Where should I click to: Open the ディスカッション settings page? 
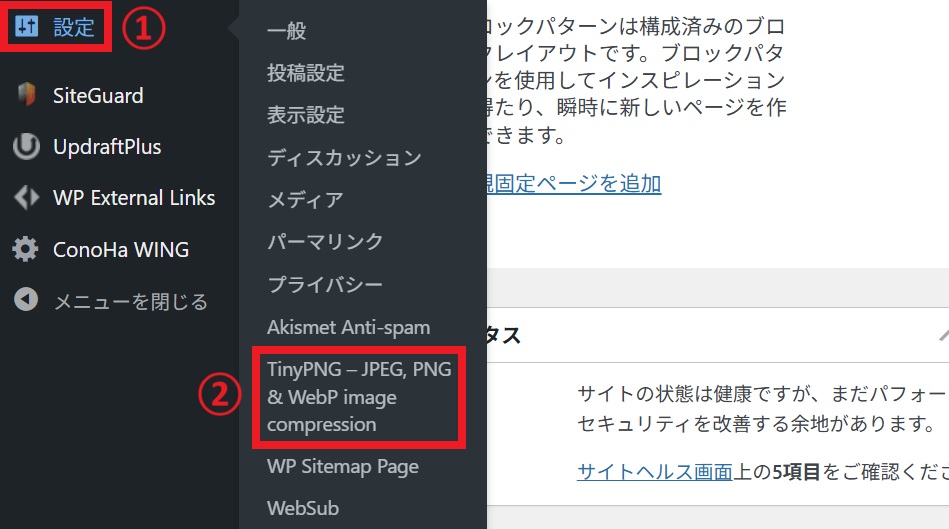pos(344,157)
